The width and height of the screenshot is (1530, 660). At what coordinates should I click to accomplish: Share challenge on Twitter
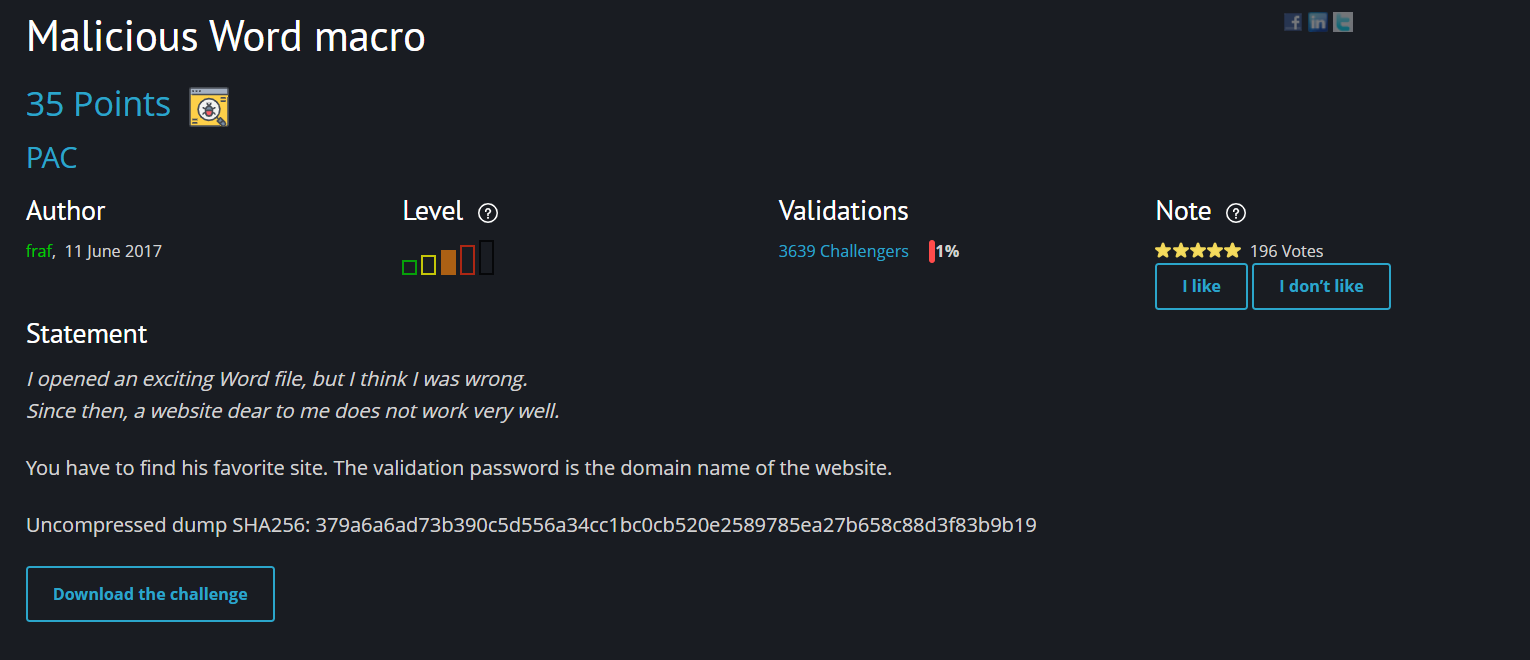pyautogui.click(x=1343, y=22)
